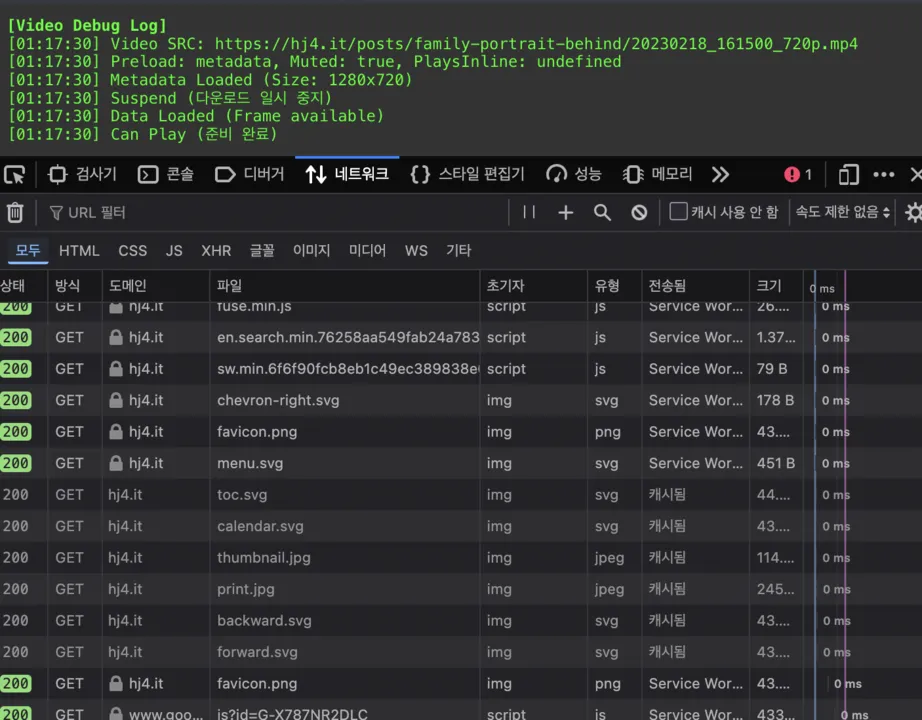Open the three-dot DevTools options menu
The width and height of the screenshot is (922, 720).
click(x=883, y=175)
